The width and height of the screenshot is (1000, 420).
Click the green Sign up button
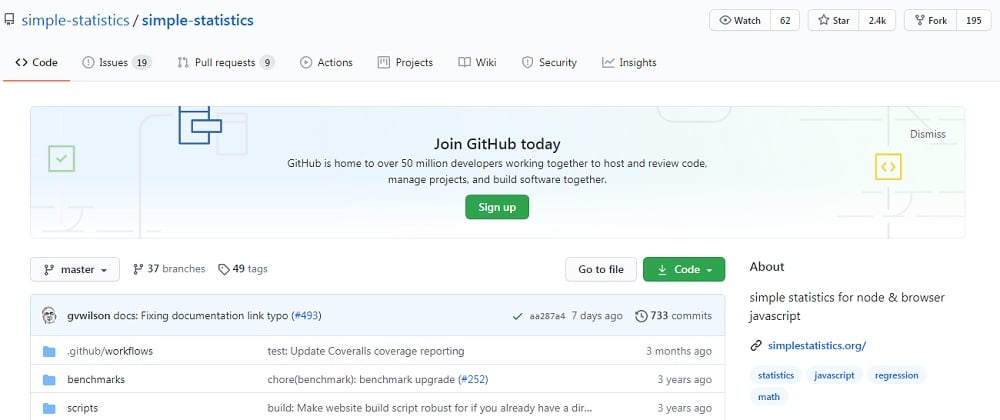(x=497, y=207)
